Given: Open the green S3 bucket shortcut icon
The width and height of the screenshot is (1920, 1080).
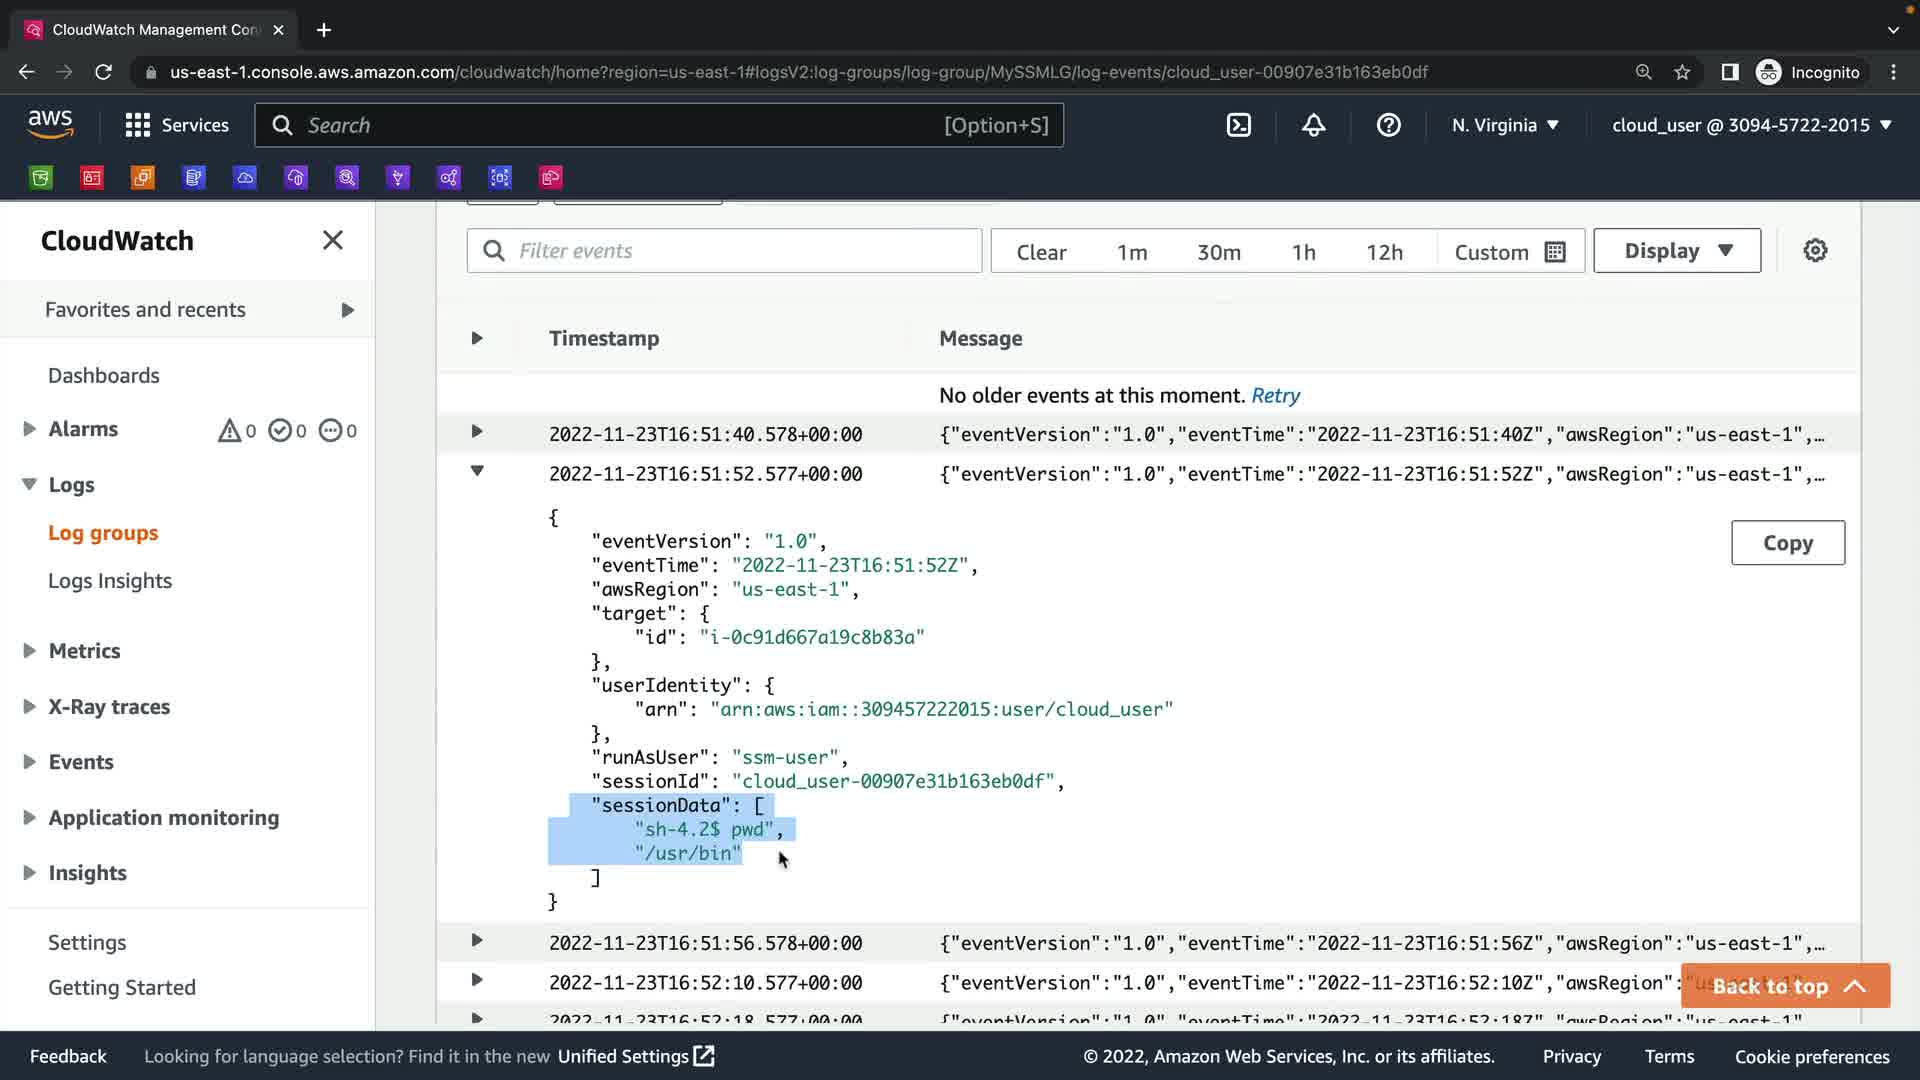Looking at the screenshot, I should pos(41,178).
